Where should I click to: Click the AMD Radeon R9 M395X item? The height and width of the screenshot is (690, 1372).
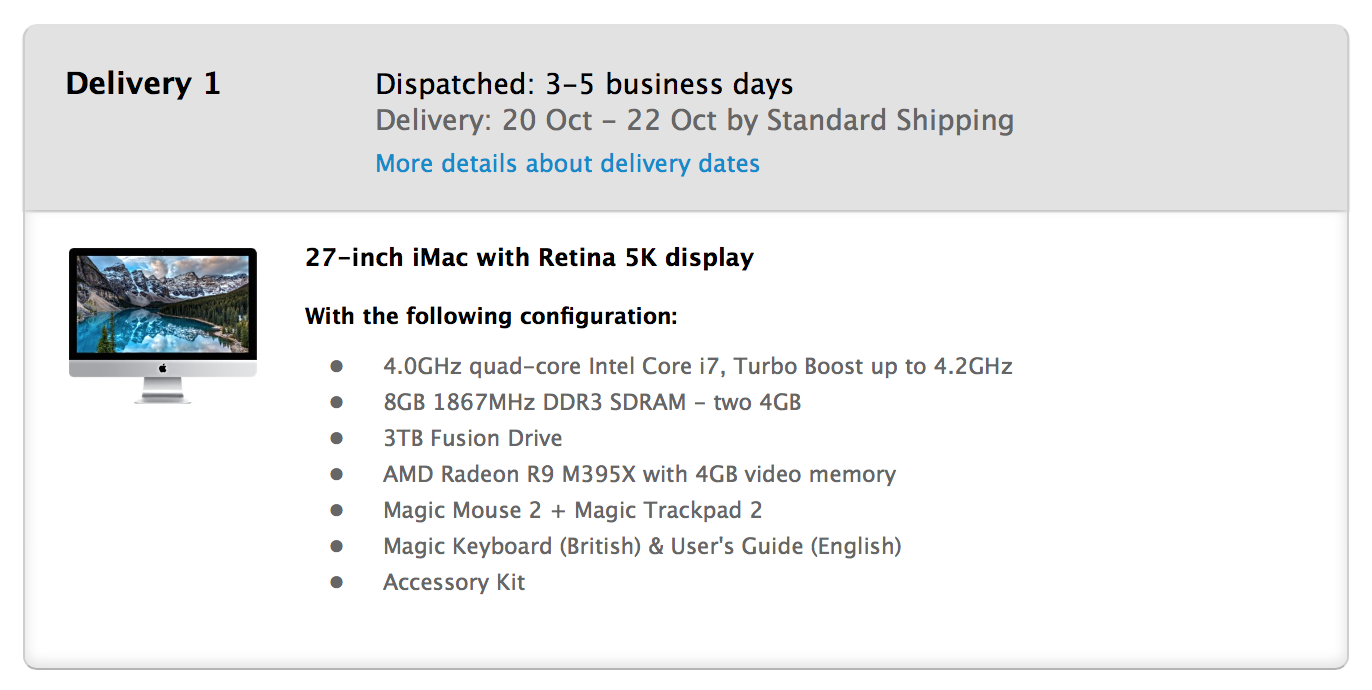pos(639,474)
